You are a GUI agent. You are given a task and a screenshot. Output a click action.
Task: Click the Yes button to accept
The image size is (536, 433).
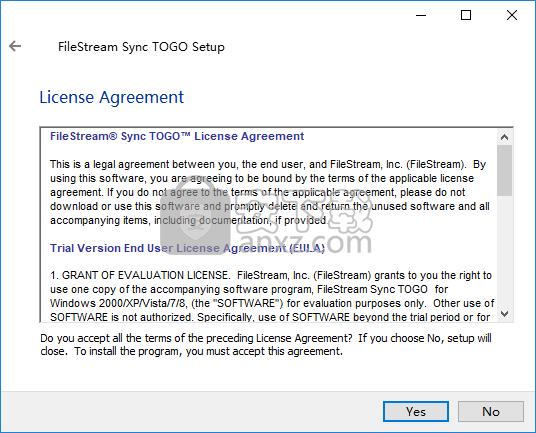click(416, 411)
